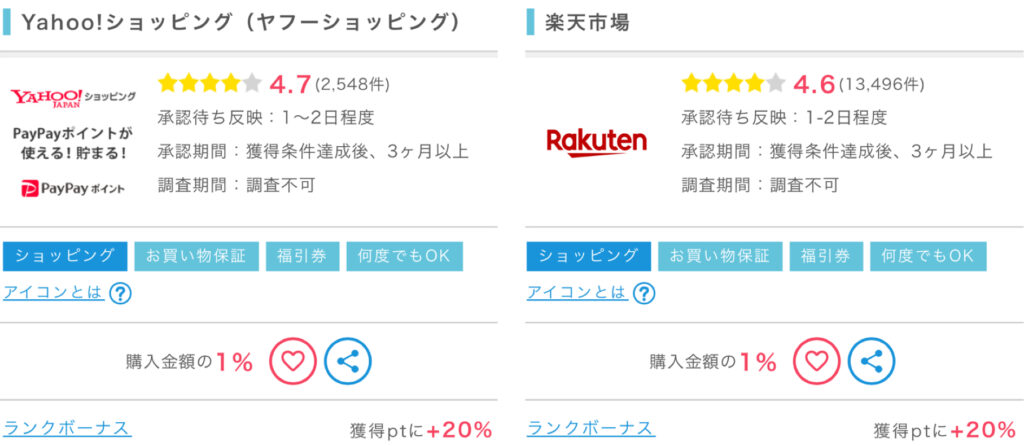Select the 福引券 tag in Yahoo card
Image resolution: width=1024 pixels, height=446 pixels.
[302, 257]
